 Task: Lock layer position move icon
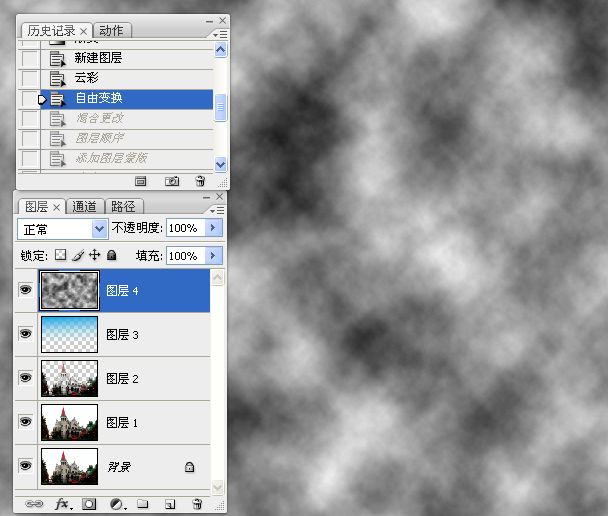tap(94, 255)
